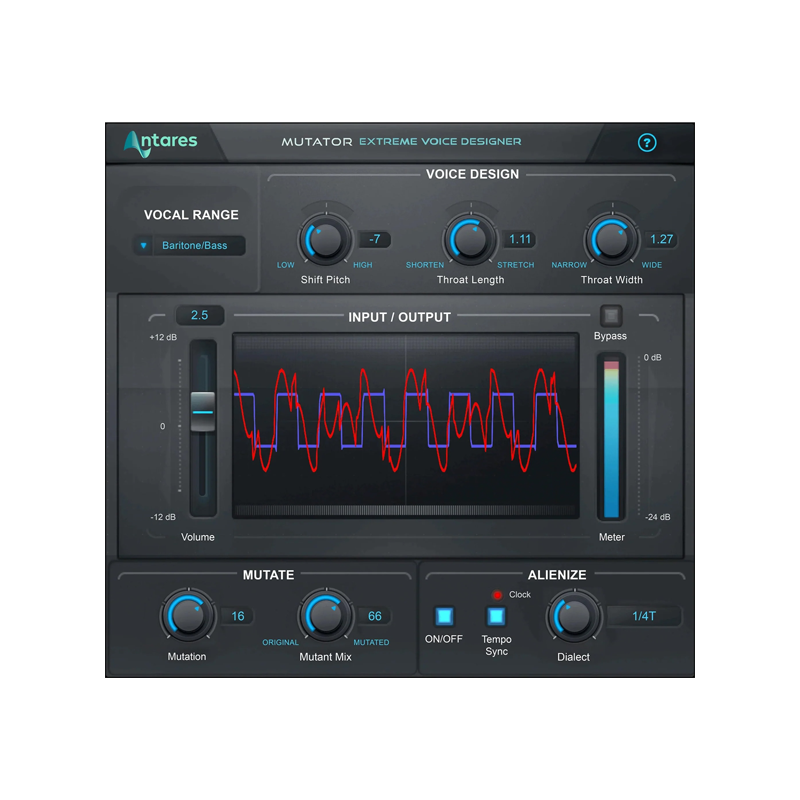Click the WIDE label
The height and width of the screenshot is (800, 800).
pos(652,265)
